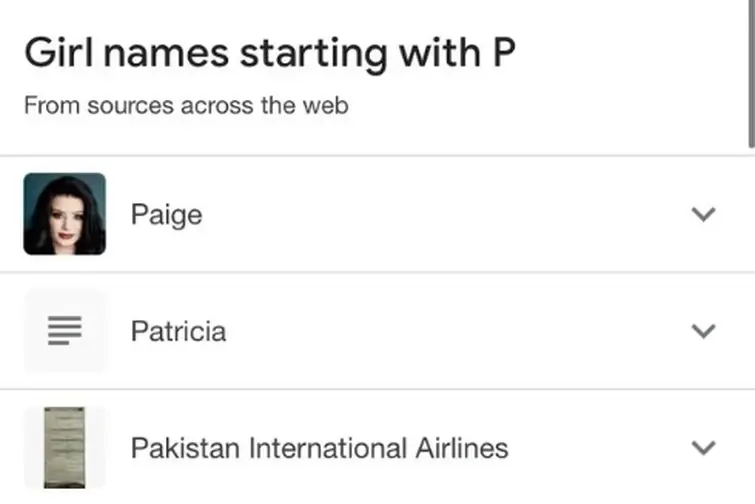Click the letter 'P' ending the heading

click(503, 53)
